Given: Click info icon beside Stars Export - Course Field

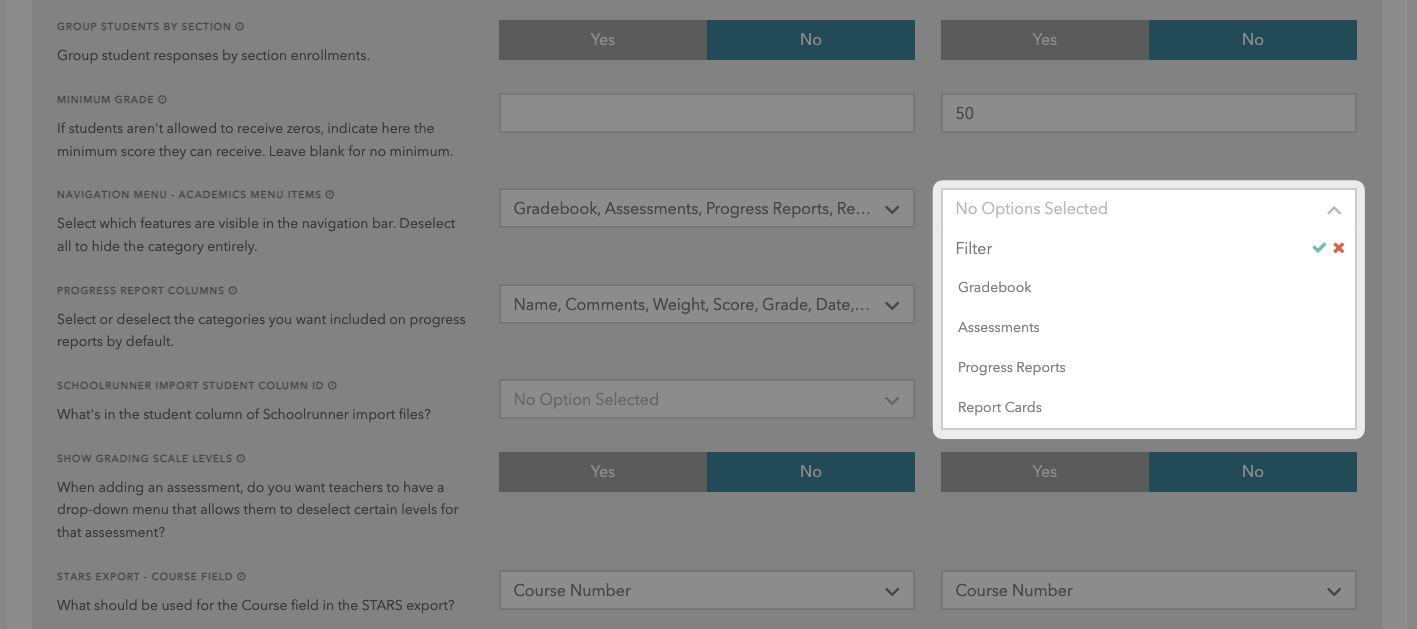Looking at the screenshot, I should (x=241, y=577).
